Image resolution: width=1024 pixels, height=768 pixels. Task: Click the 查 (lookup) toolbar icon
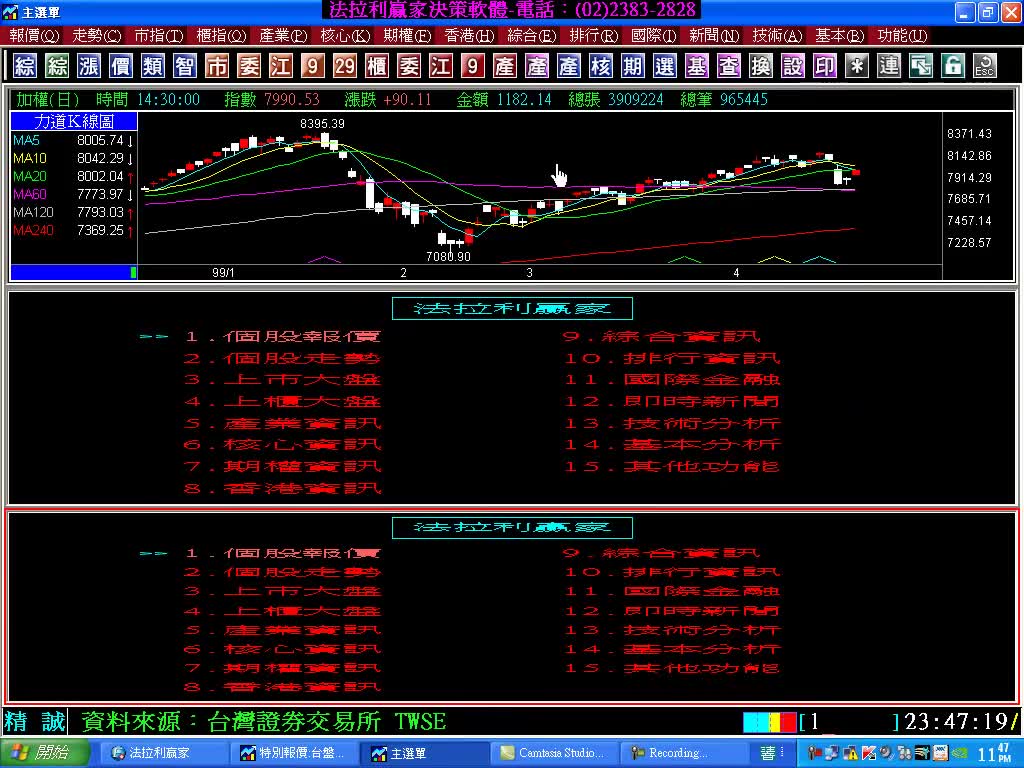pos(729,66)
